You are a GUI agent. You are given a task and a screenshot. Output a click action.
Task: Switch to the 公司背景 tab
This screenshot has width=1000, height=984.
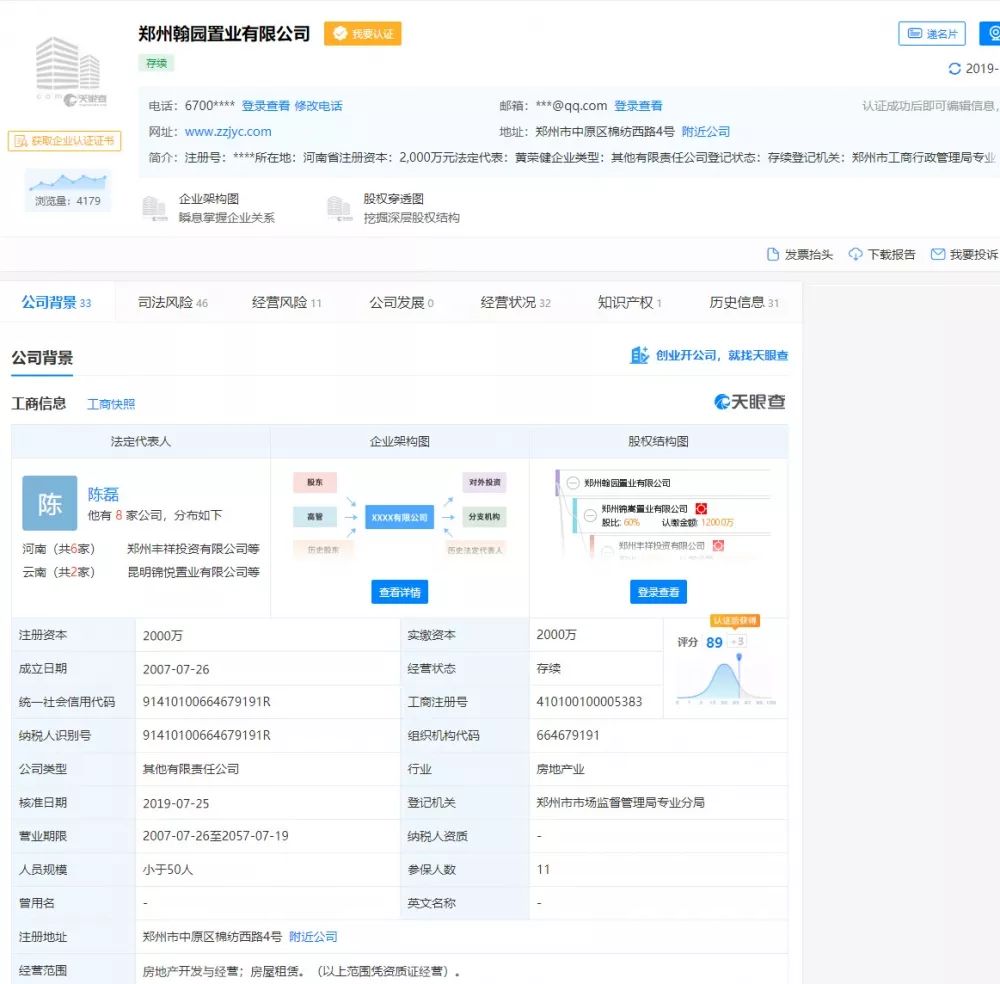[57, 302]
